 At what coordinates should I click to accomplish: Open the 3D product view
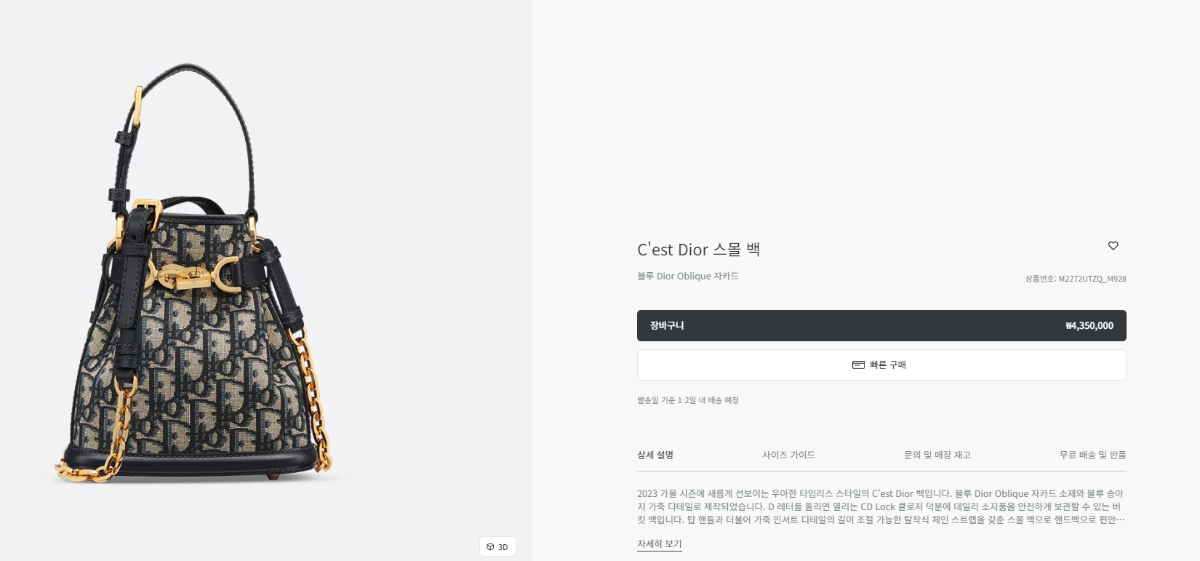[497, 547]
